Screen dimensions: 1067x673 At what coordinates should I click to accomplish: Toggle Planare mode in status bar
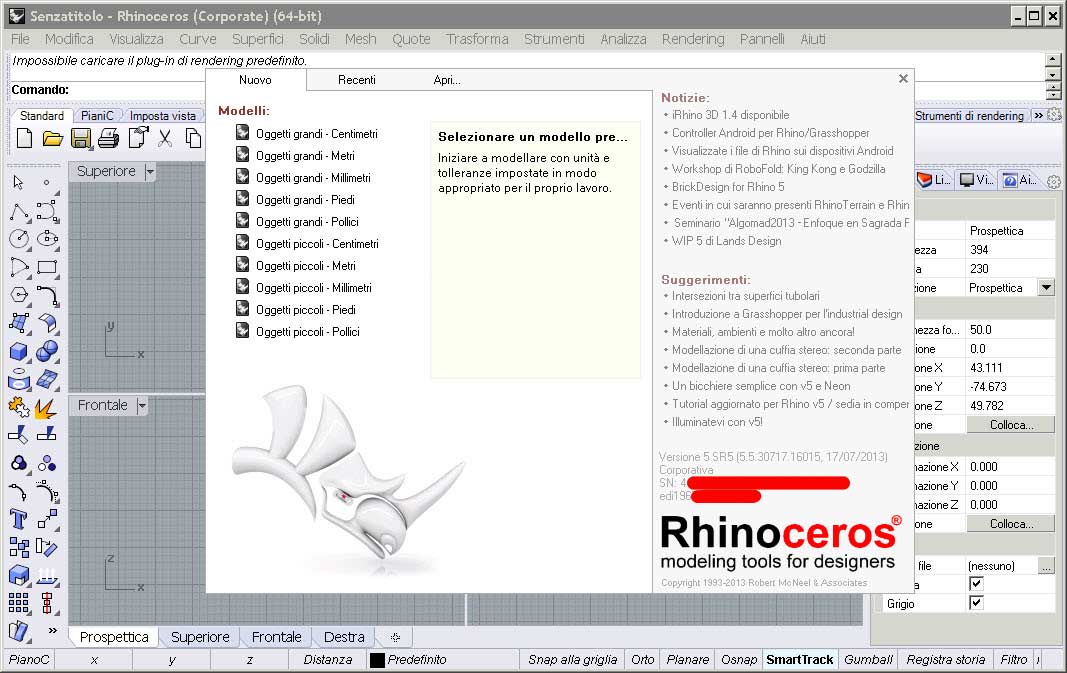[687, 659]
